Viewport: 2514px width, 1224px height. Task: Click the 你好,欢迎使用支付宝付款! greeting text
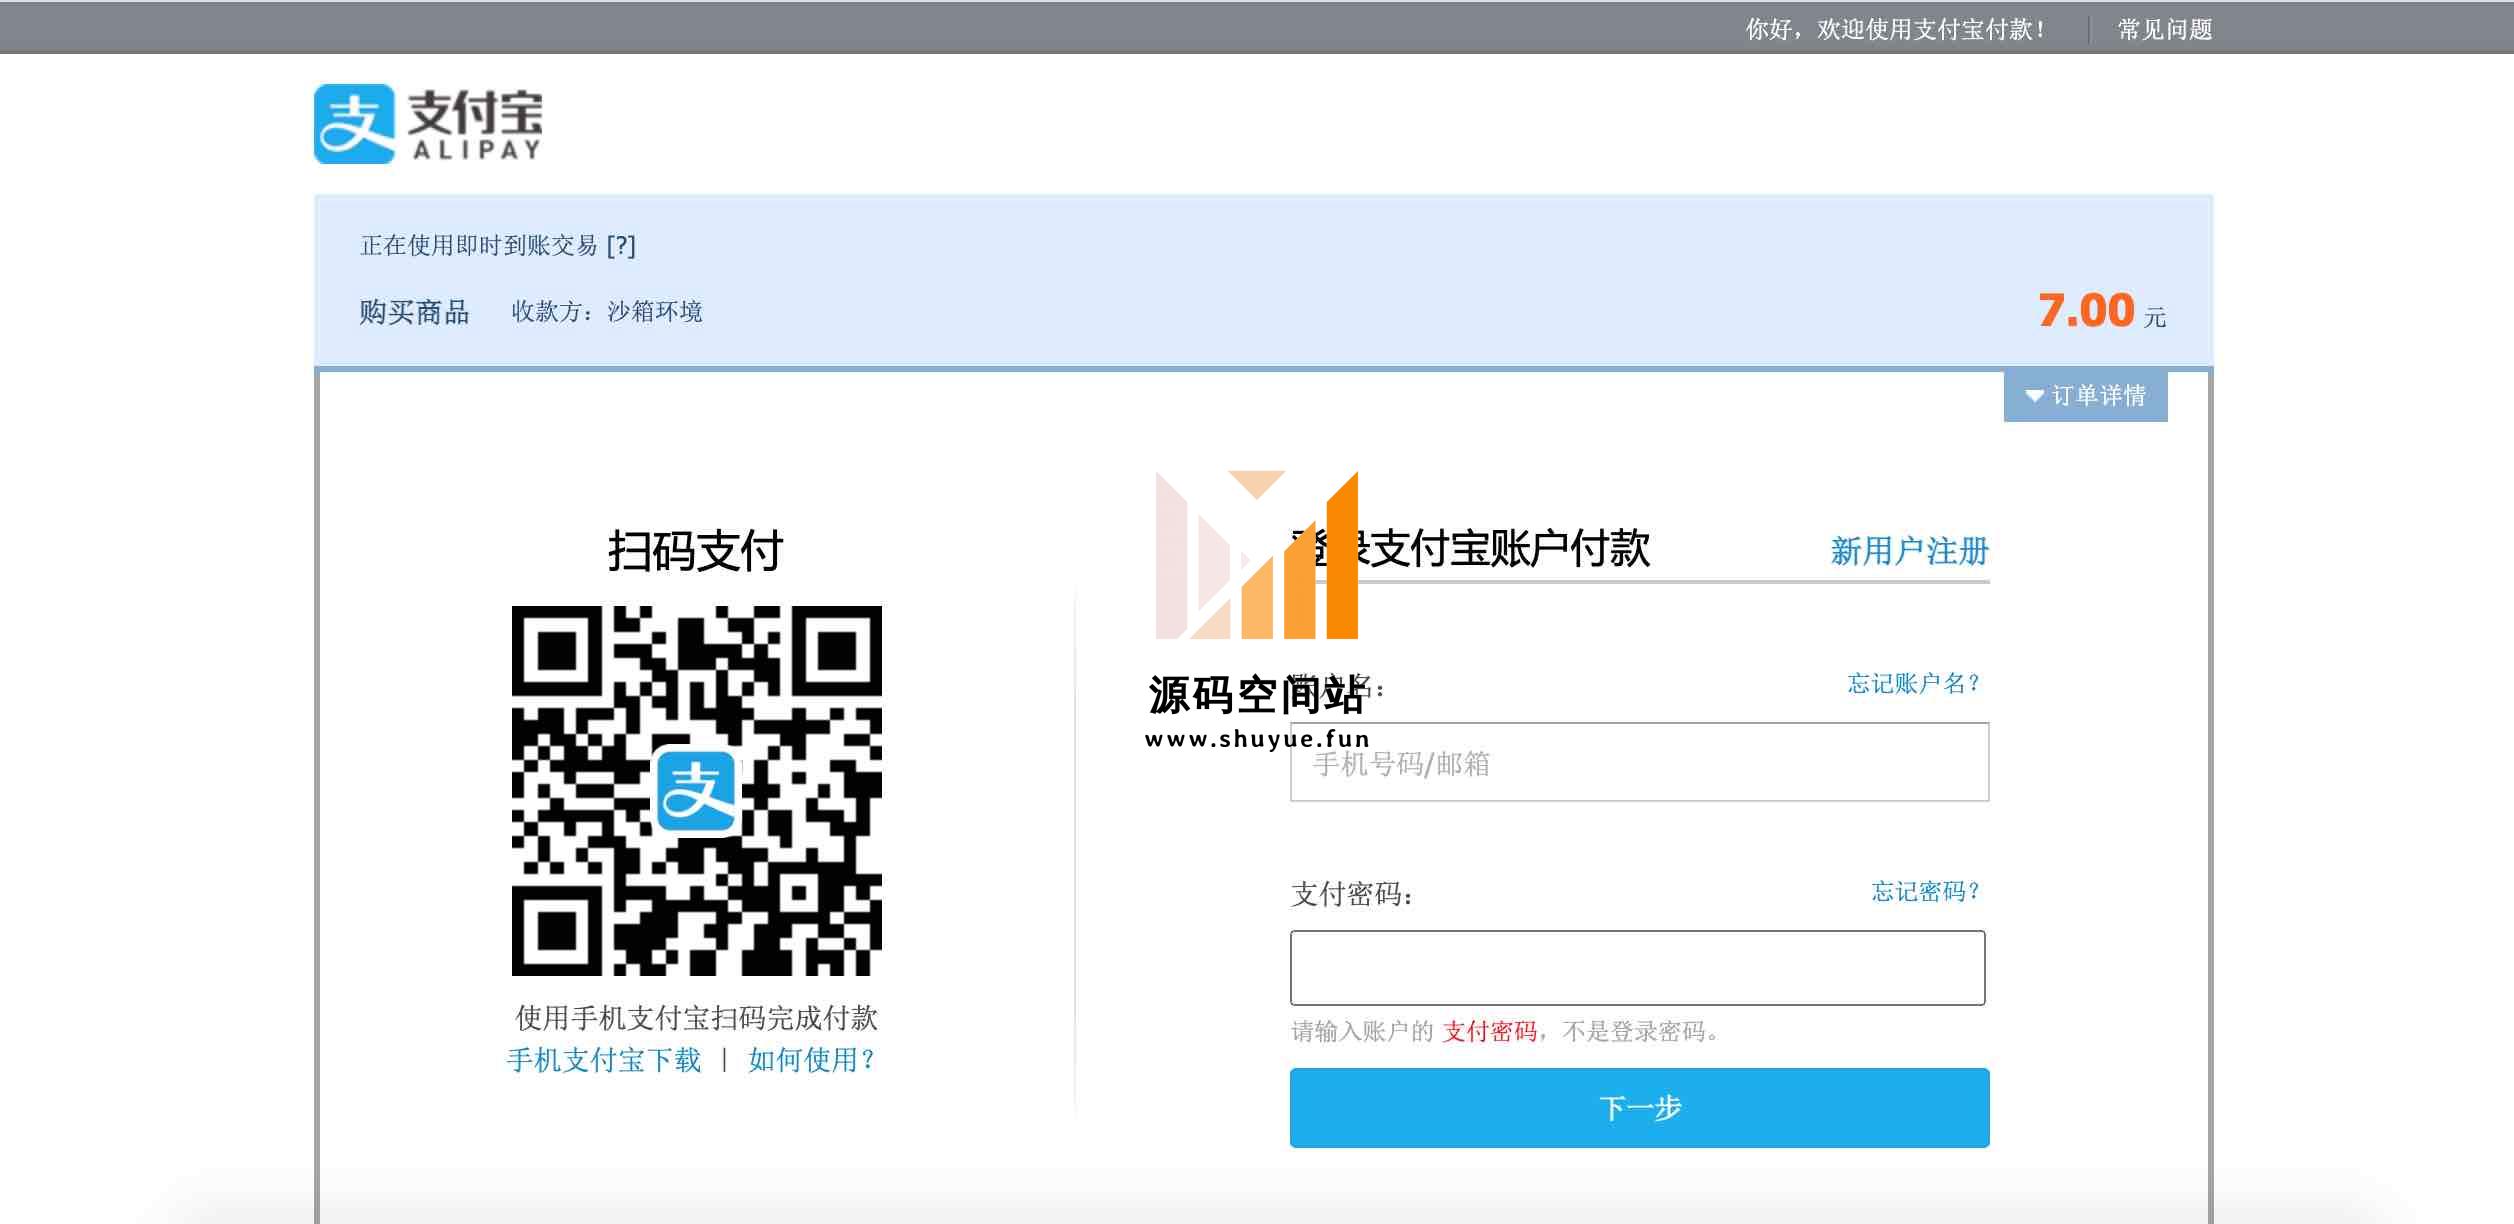pyautogui.click(x=1895, y=29)
